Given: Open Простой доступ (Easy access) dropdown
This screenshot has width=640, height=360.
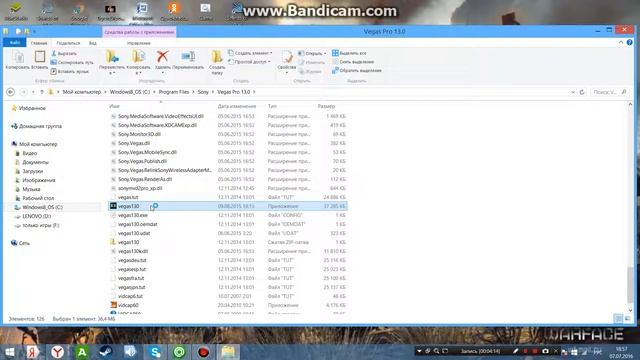Looking at the screenshot, I should click(x=249, y=62).
